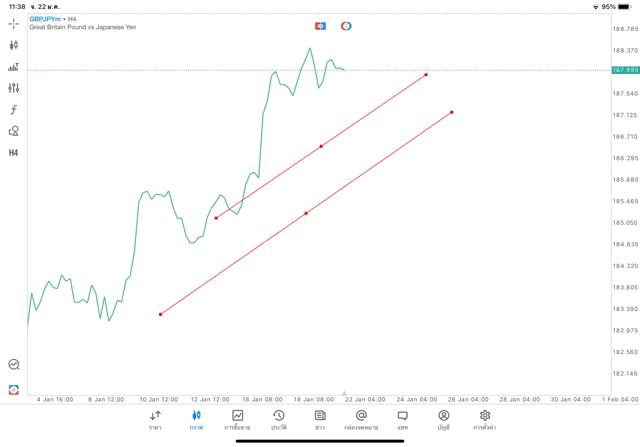This screenshot has height=447, width=640.
Task: Change chart type via candlestick icon
Action: (x=14, y=45)
